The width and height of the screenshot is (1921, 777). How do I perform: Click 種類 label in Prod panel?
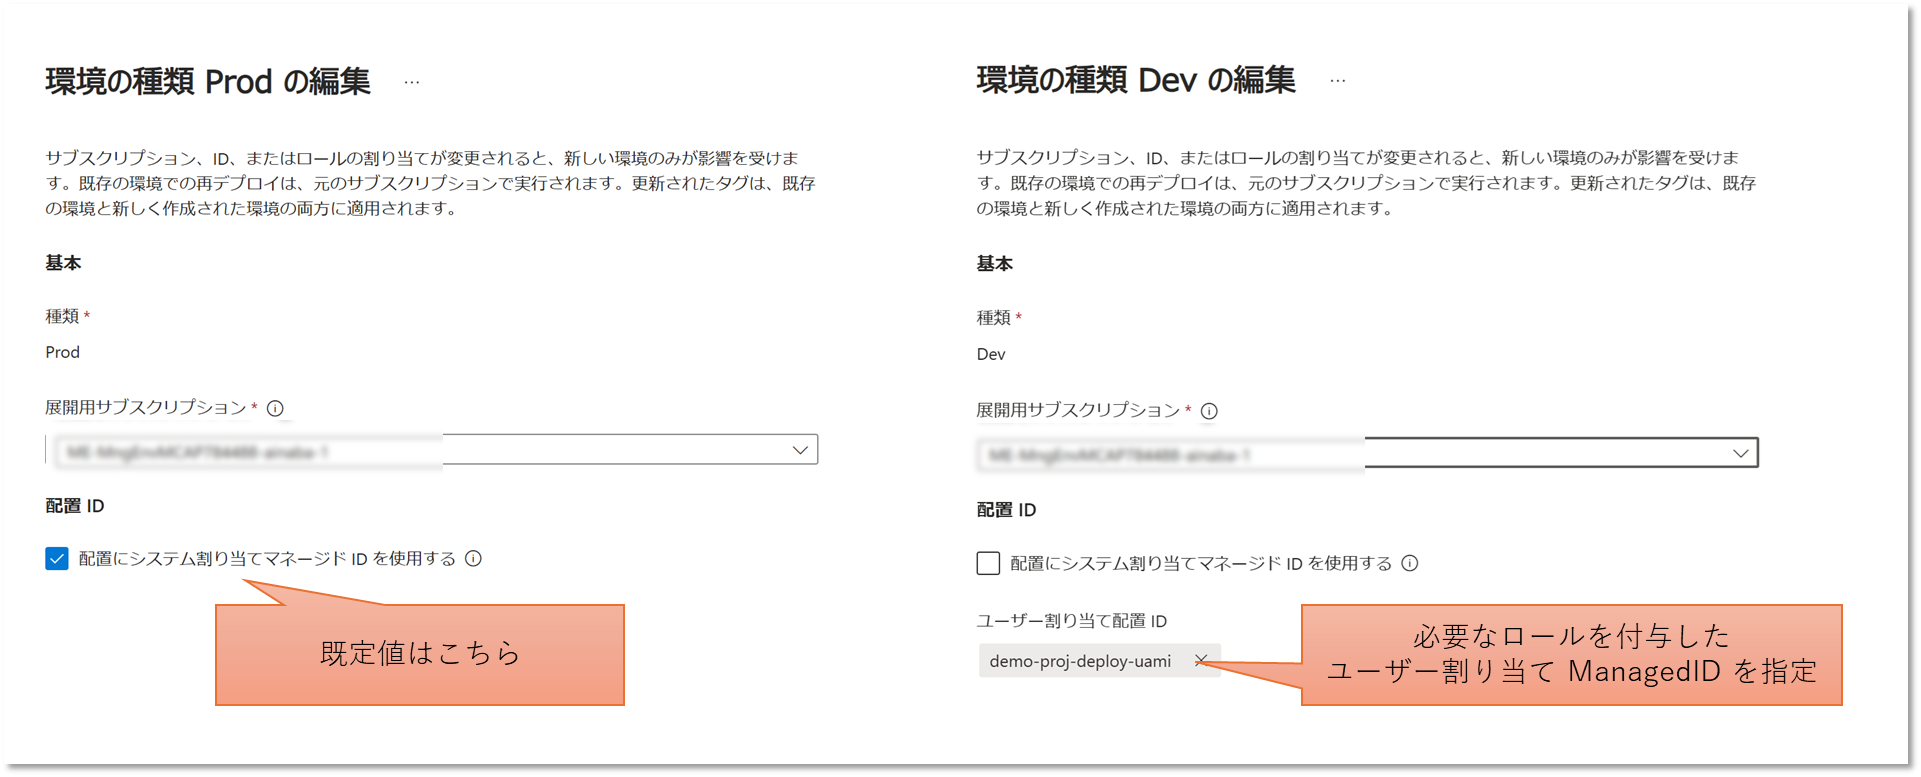pos(62,316)
